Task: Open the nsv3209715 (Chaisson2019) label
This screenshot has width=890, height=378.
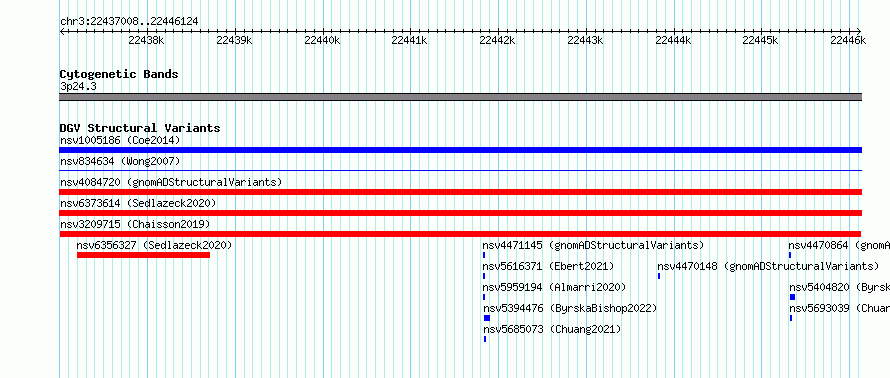Action: [135, 224]
